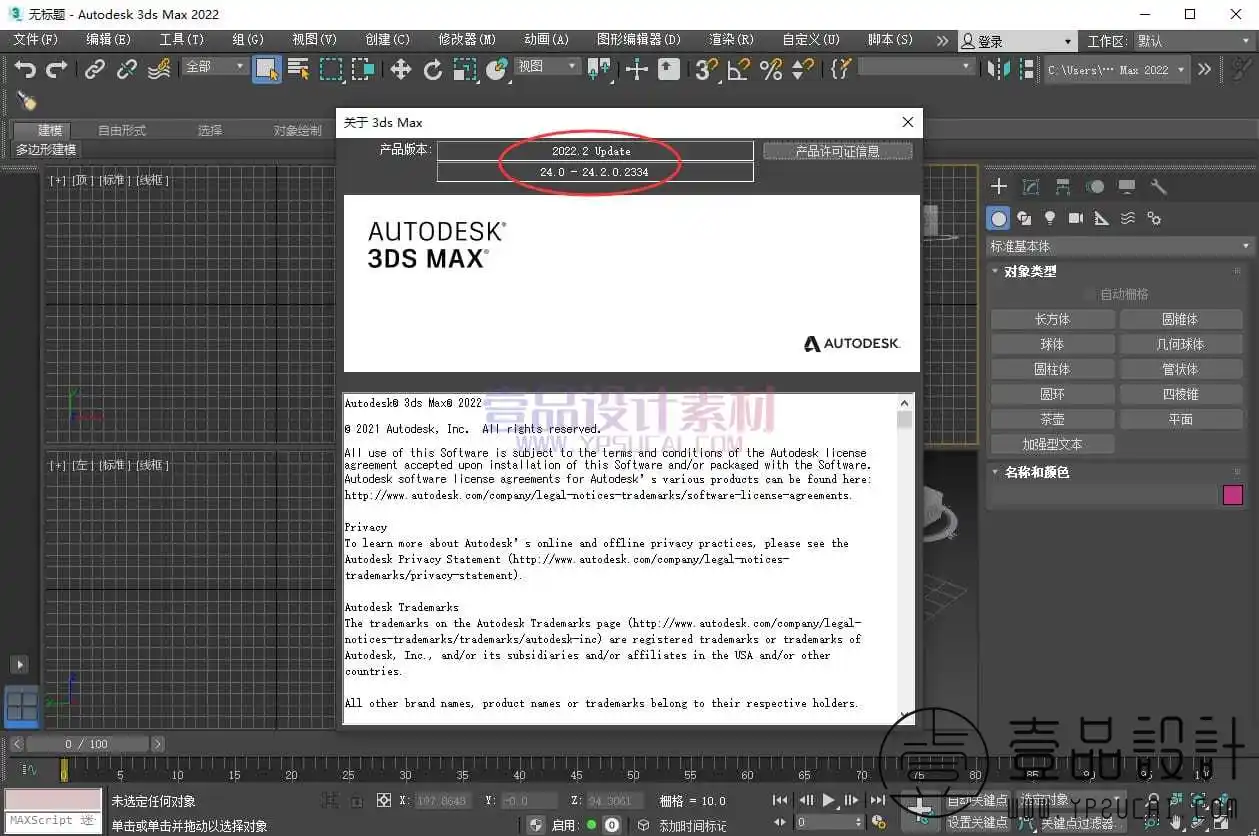Open the Display tab (monitor icon)

point(1127,187)
